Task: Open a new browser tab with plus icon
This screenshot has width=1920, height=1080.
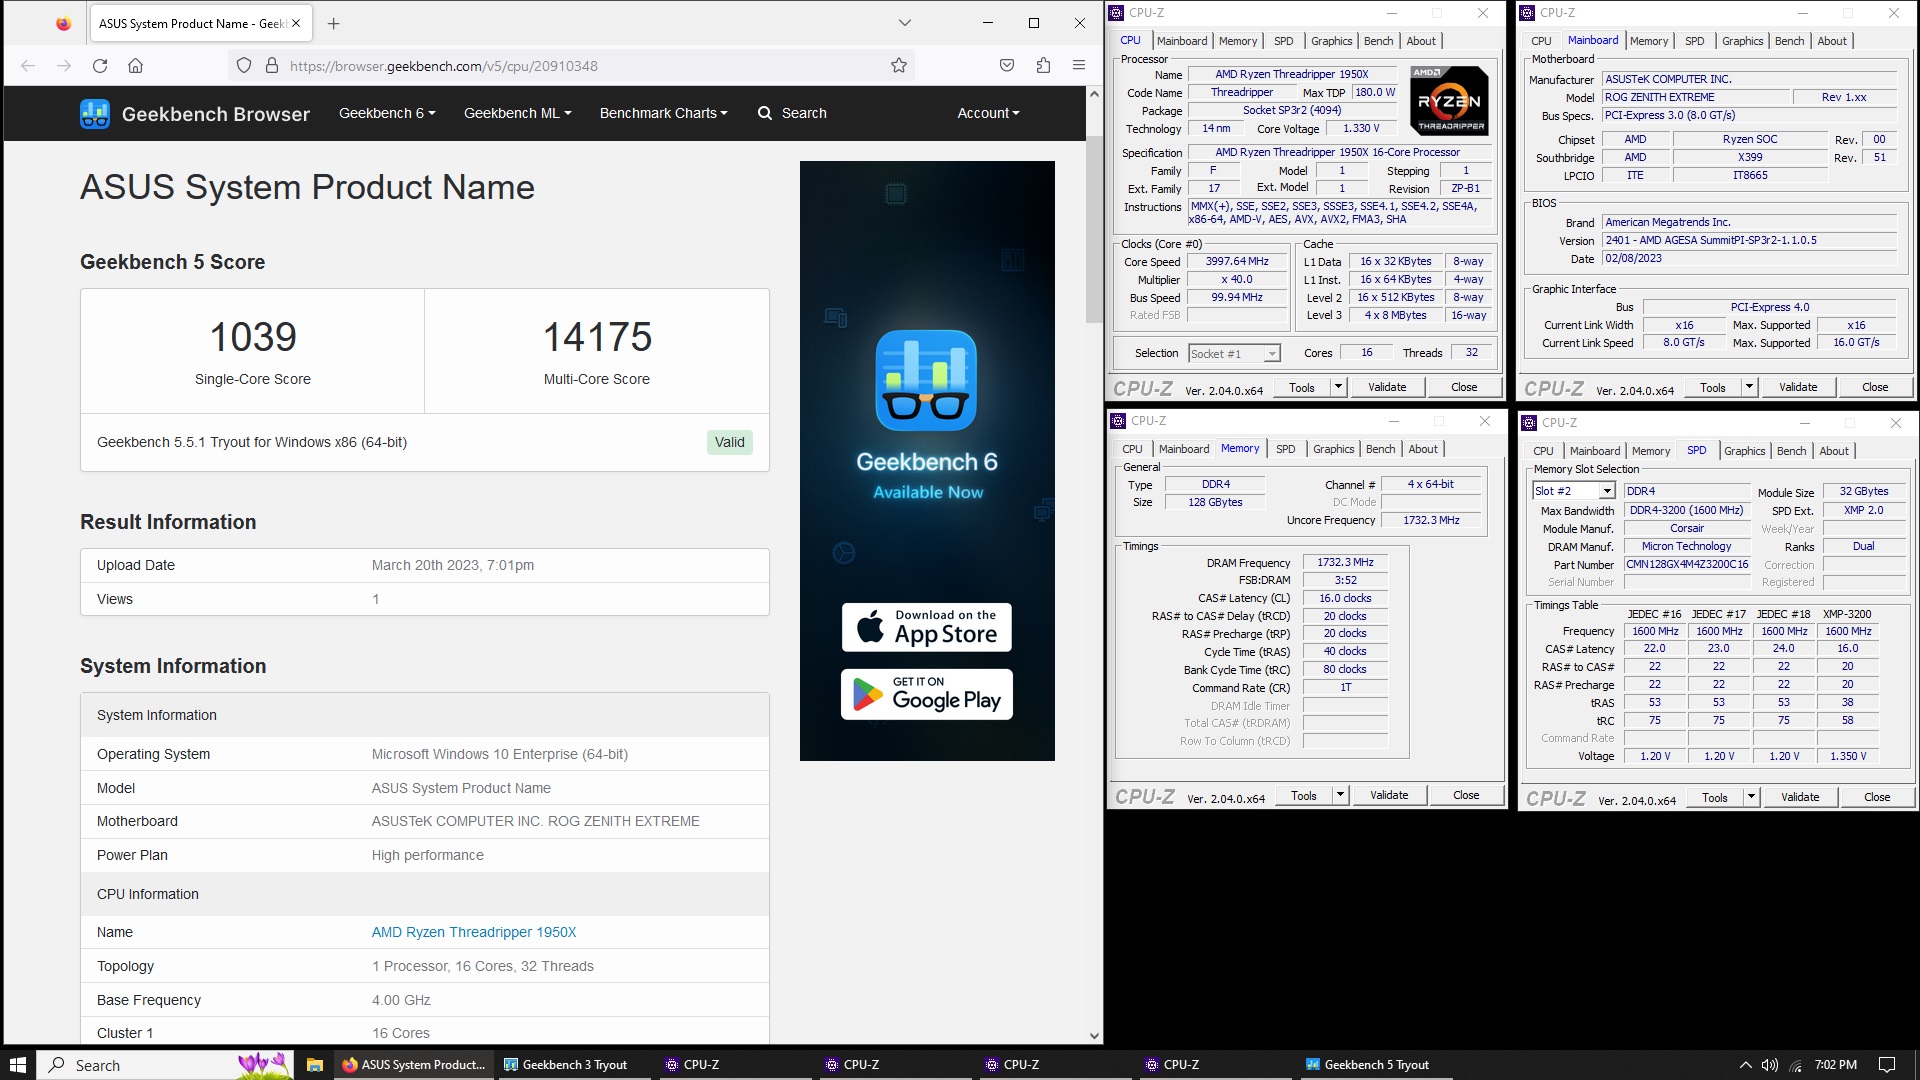Action: coord(334,23)
